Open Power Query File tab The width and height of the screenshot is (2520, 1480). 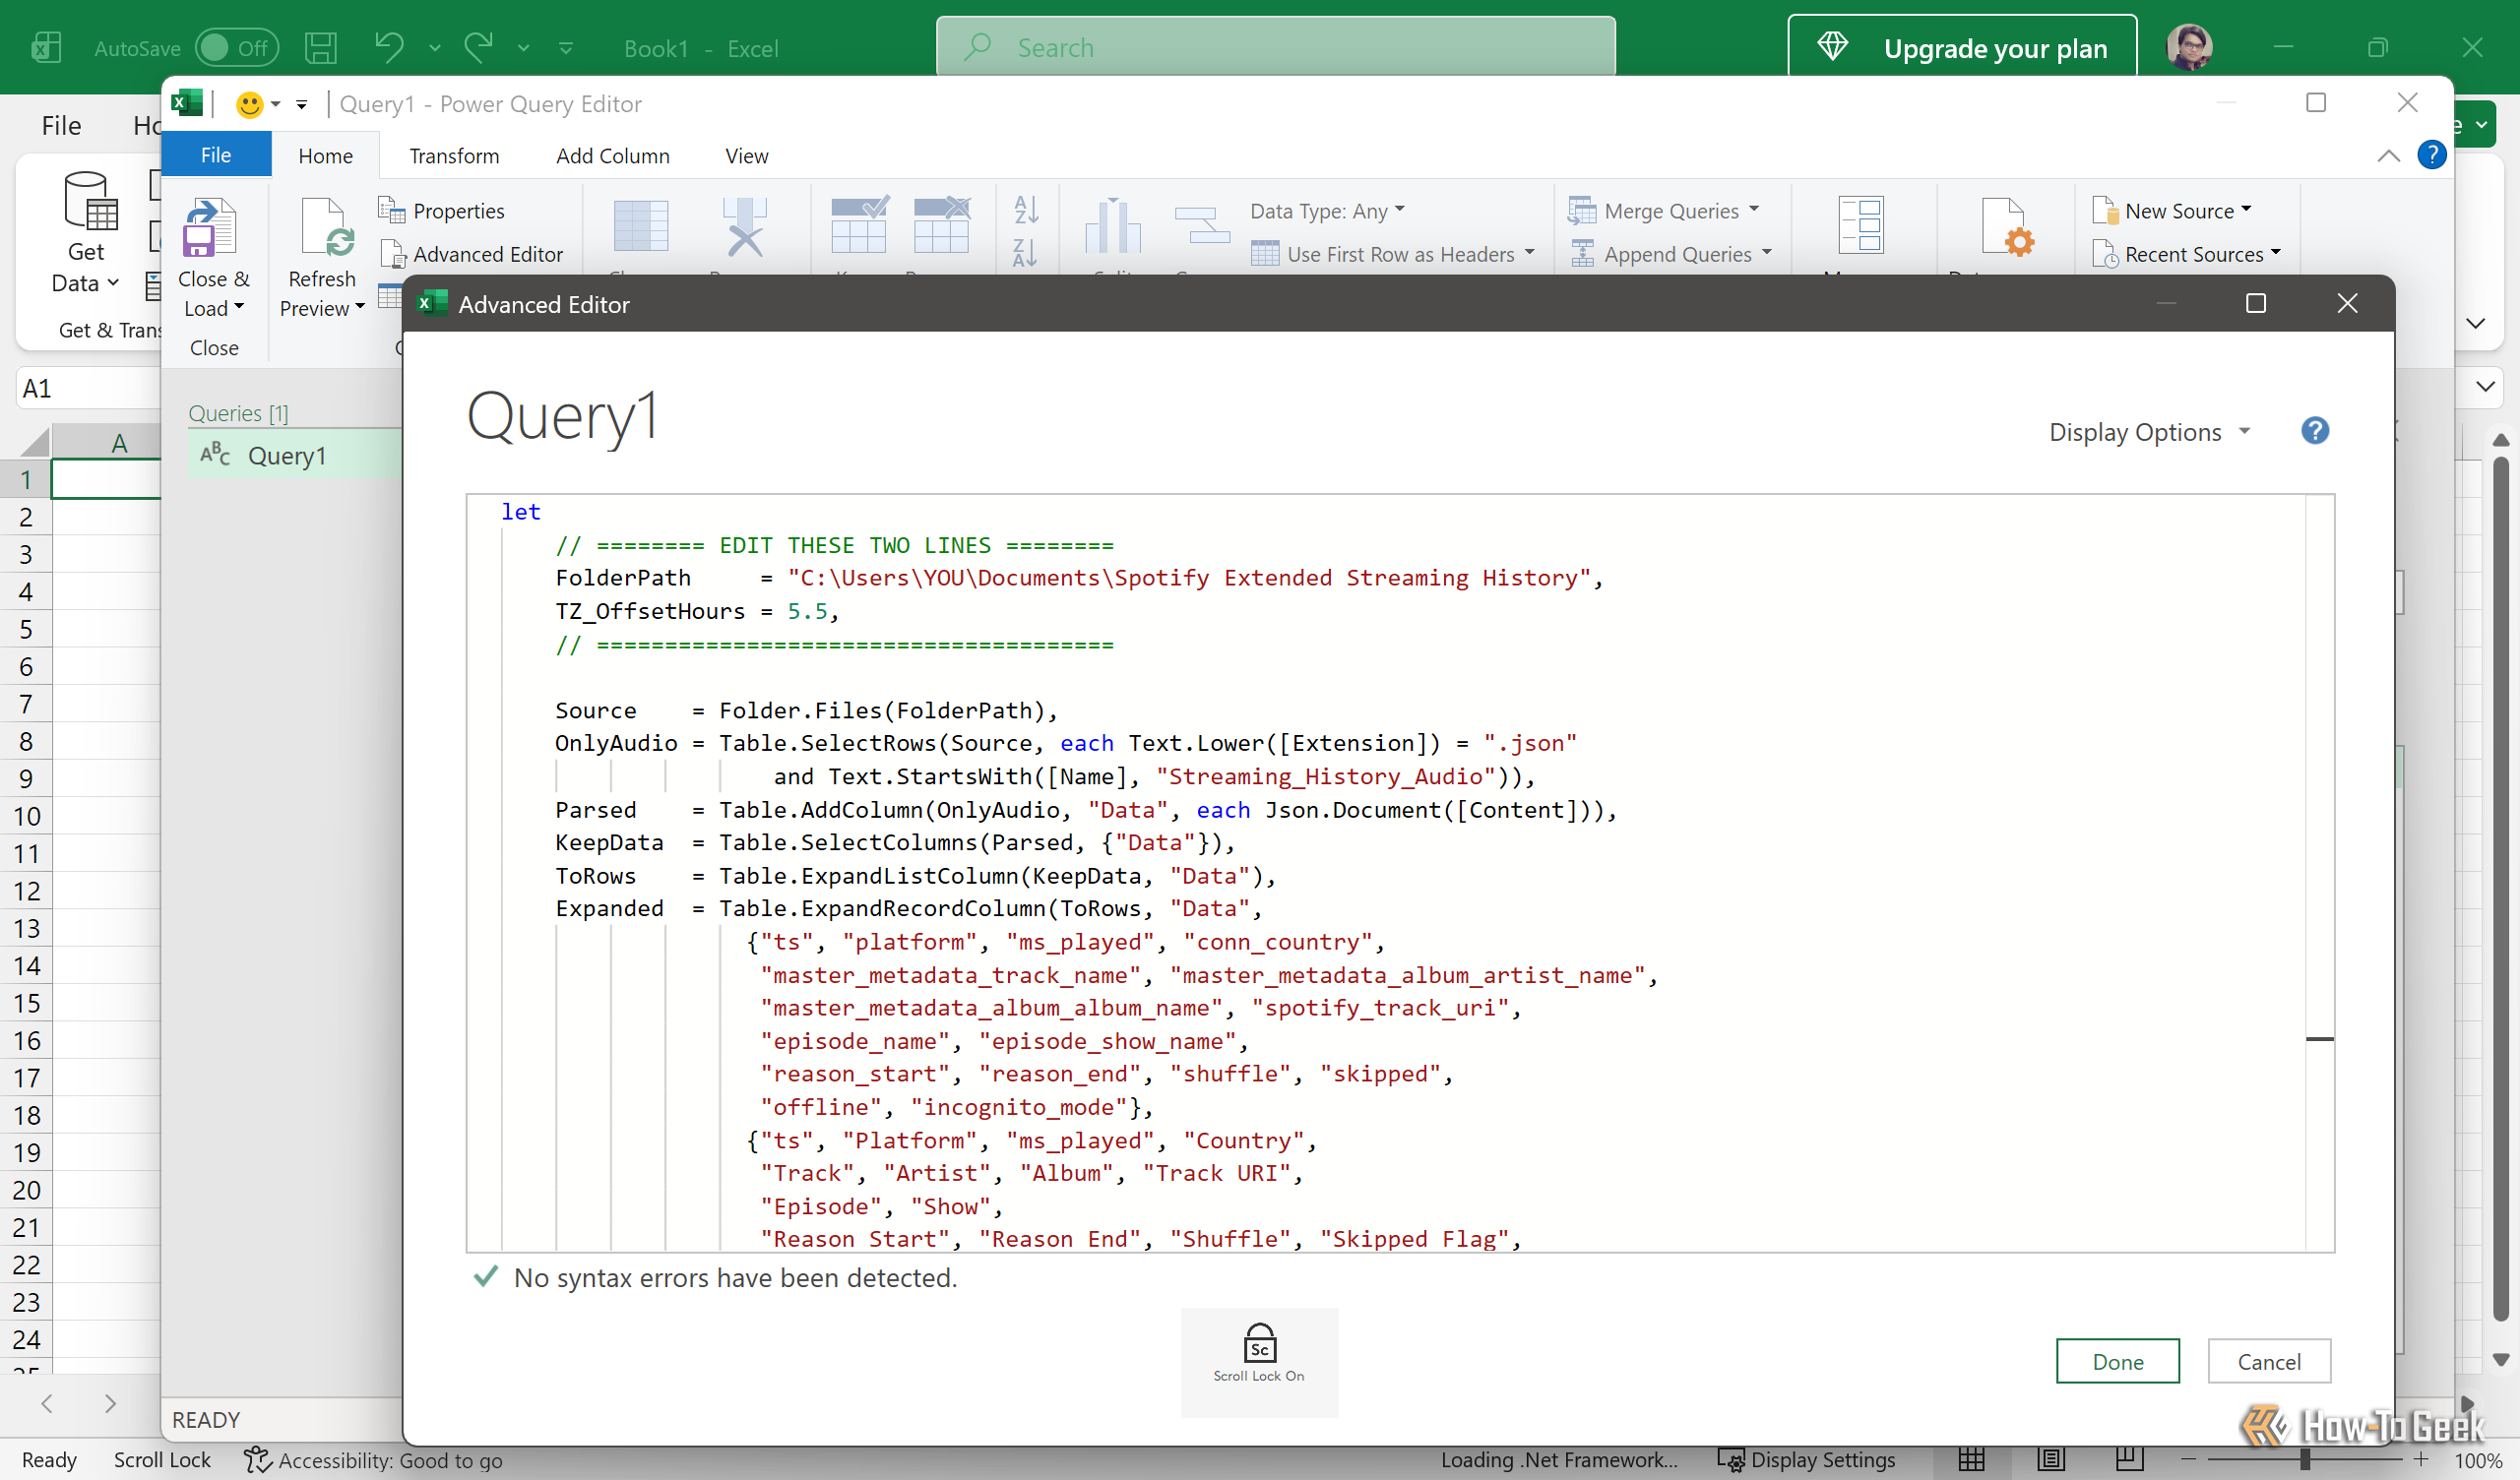(x=216, y=155)
